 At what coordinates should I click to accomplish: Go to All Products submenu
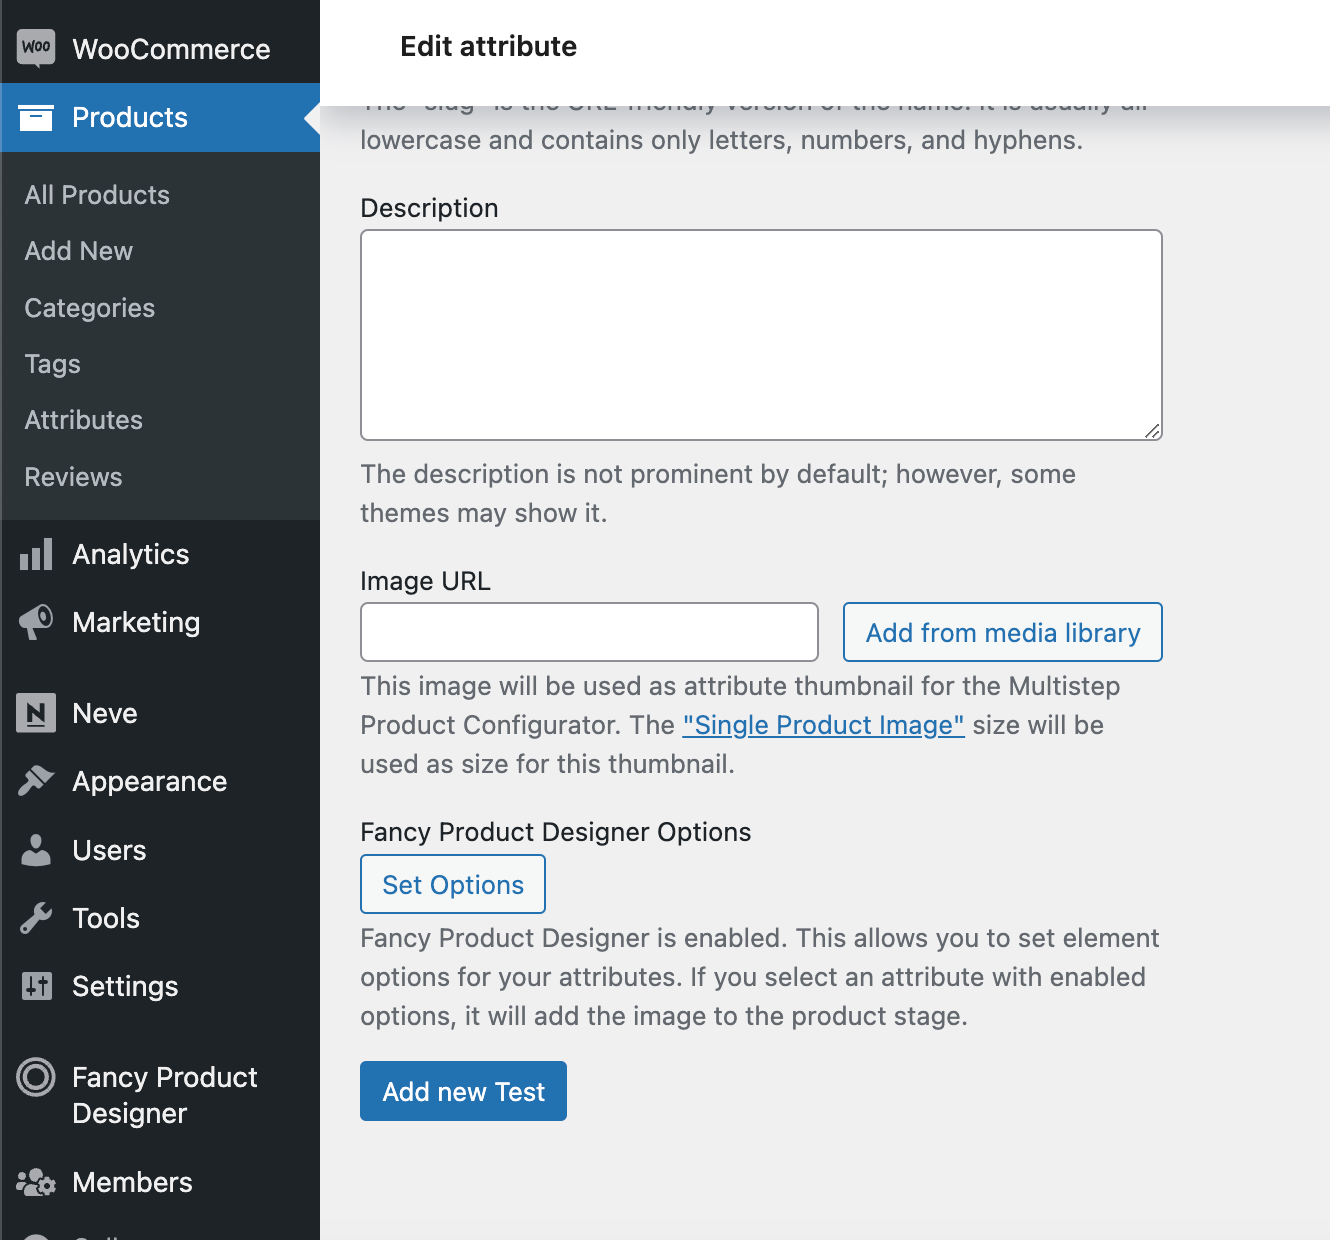click(97, 195)
